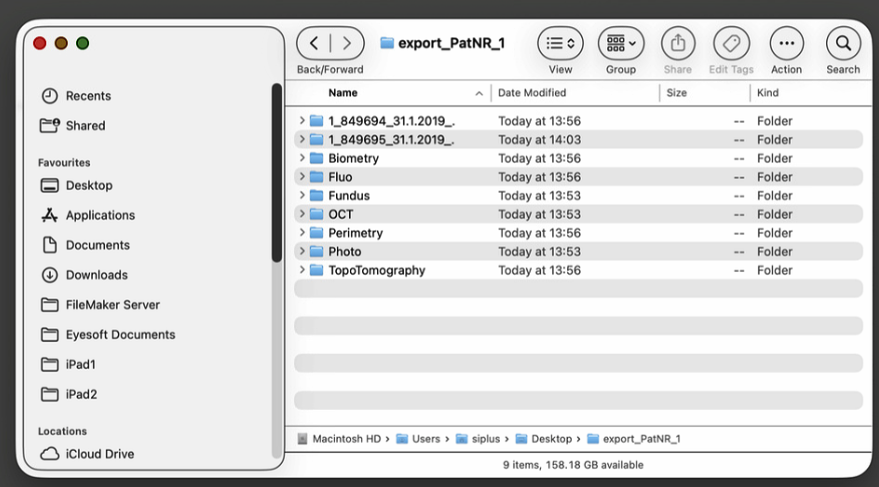Select the Perimetry folder name
Screen dimensions: 879x487
pyautogui.click(x=355, y=233)
